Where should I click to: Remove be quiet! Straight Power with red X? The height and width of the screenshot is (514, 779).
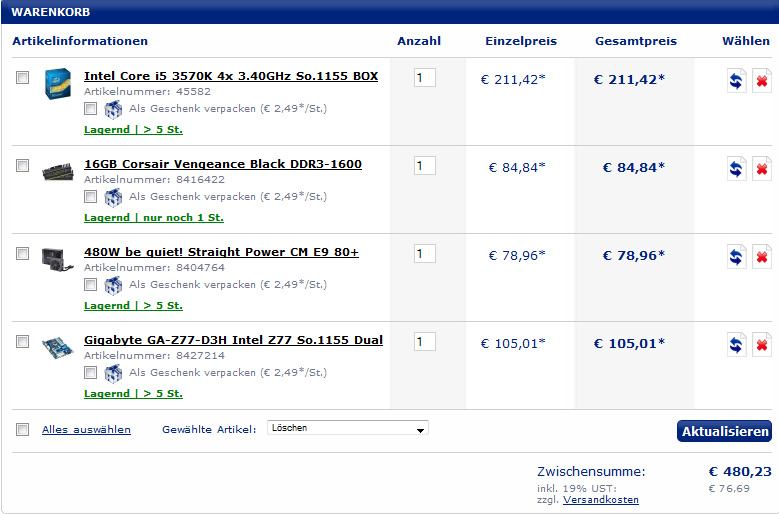pos(762,257)
